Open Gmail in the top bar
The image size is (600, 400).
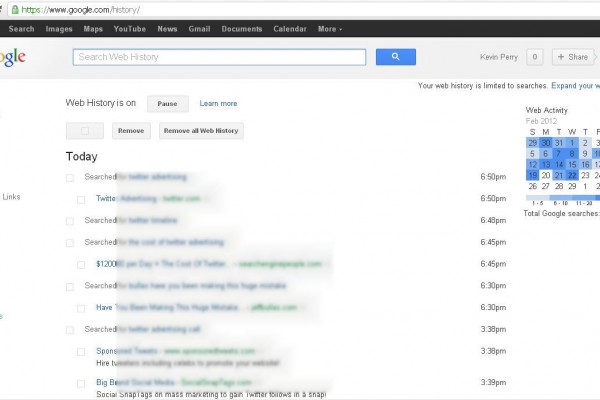(x=199, y=29)
